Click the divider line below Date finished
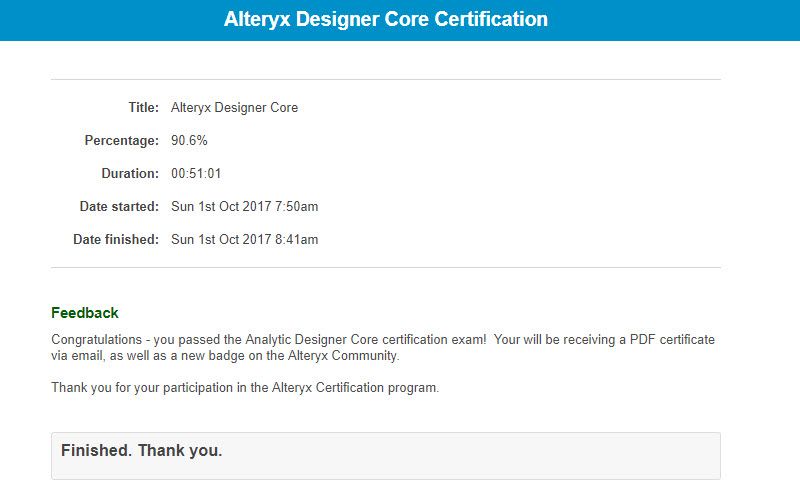This screenshot has height=503, width=800. point(386,267)
